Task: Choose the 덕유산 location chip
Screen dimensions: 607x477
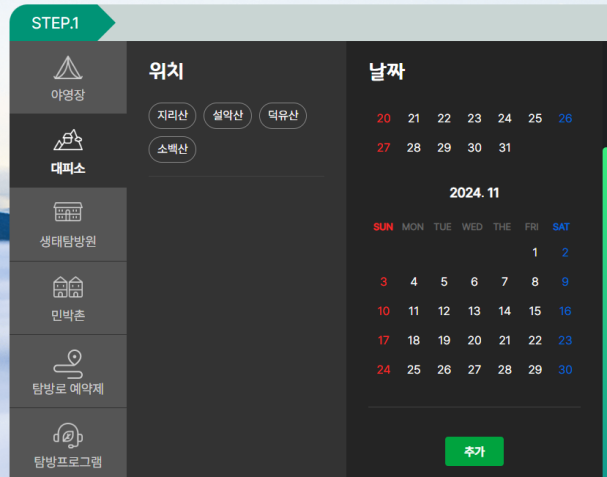Action: click(x=283, y=115)
